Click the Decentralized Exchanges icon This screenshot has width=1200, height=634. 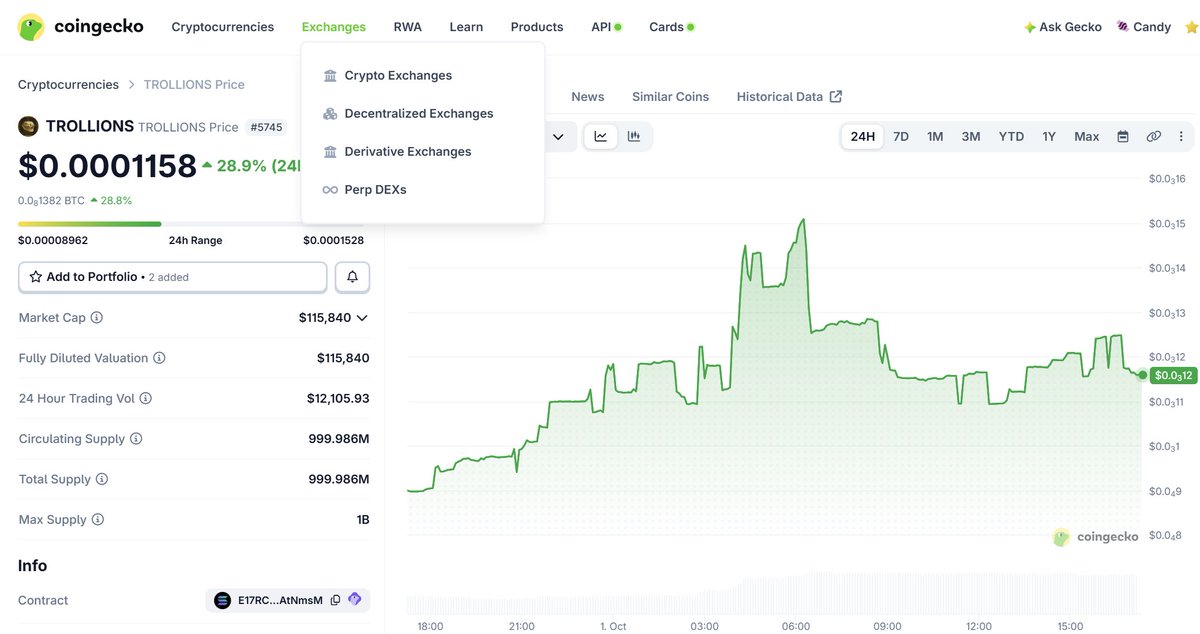coord(330,113)
